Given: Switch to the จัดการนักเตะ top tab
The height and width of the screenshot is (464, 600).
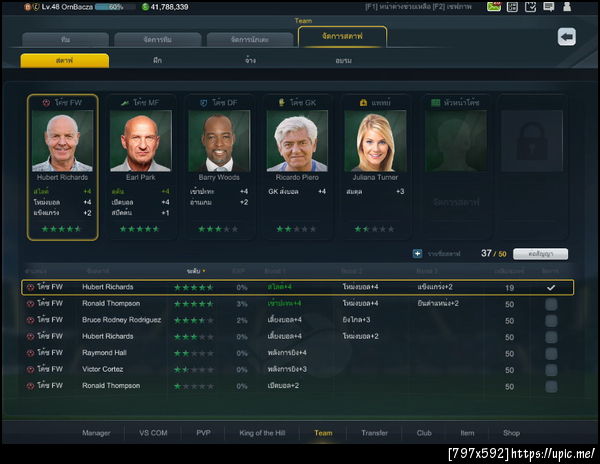Looking at the screenshot, I should coord(250,40).
